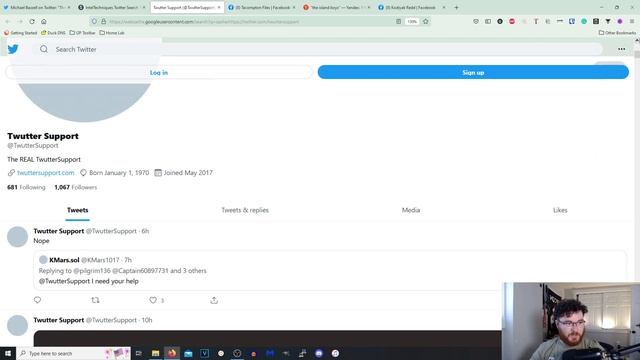Screen dimensions: 640x360
Task: Expand the Home Lab bookmarks folder
Action: point(112,33)
